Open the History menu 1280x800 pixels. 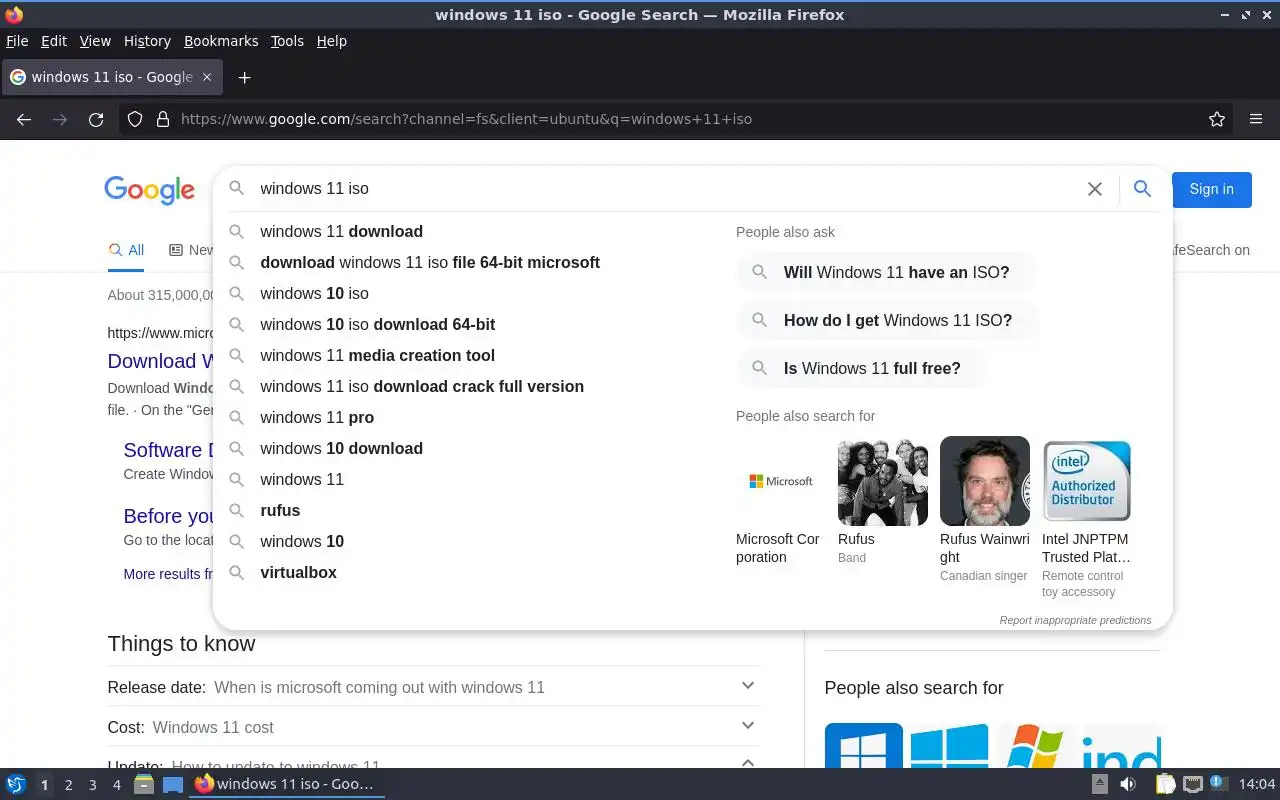[147, 41]
